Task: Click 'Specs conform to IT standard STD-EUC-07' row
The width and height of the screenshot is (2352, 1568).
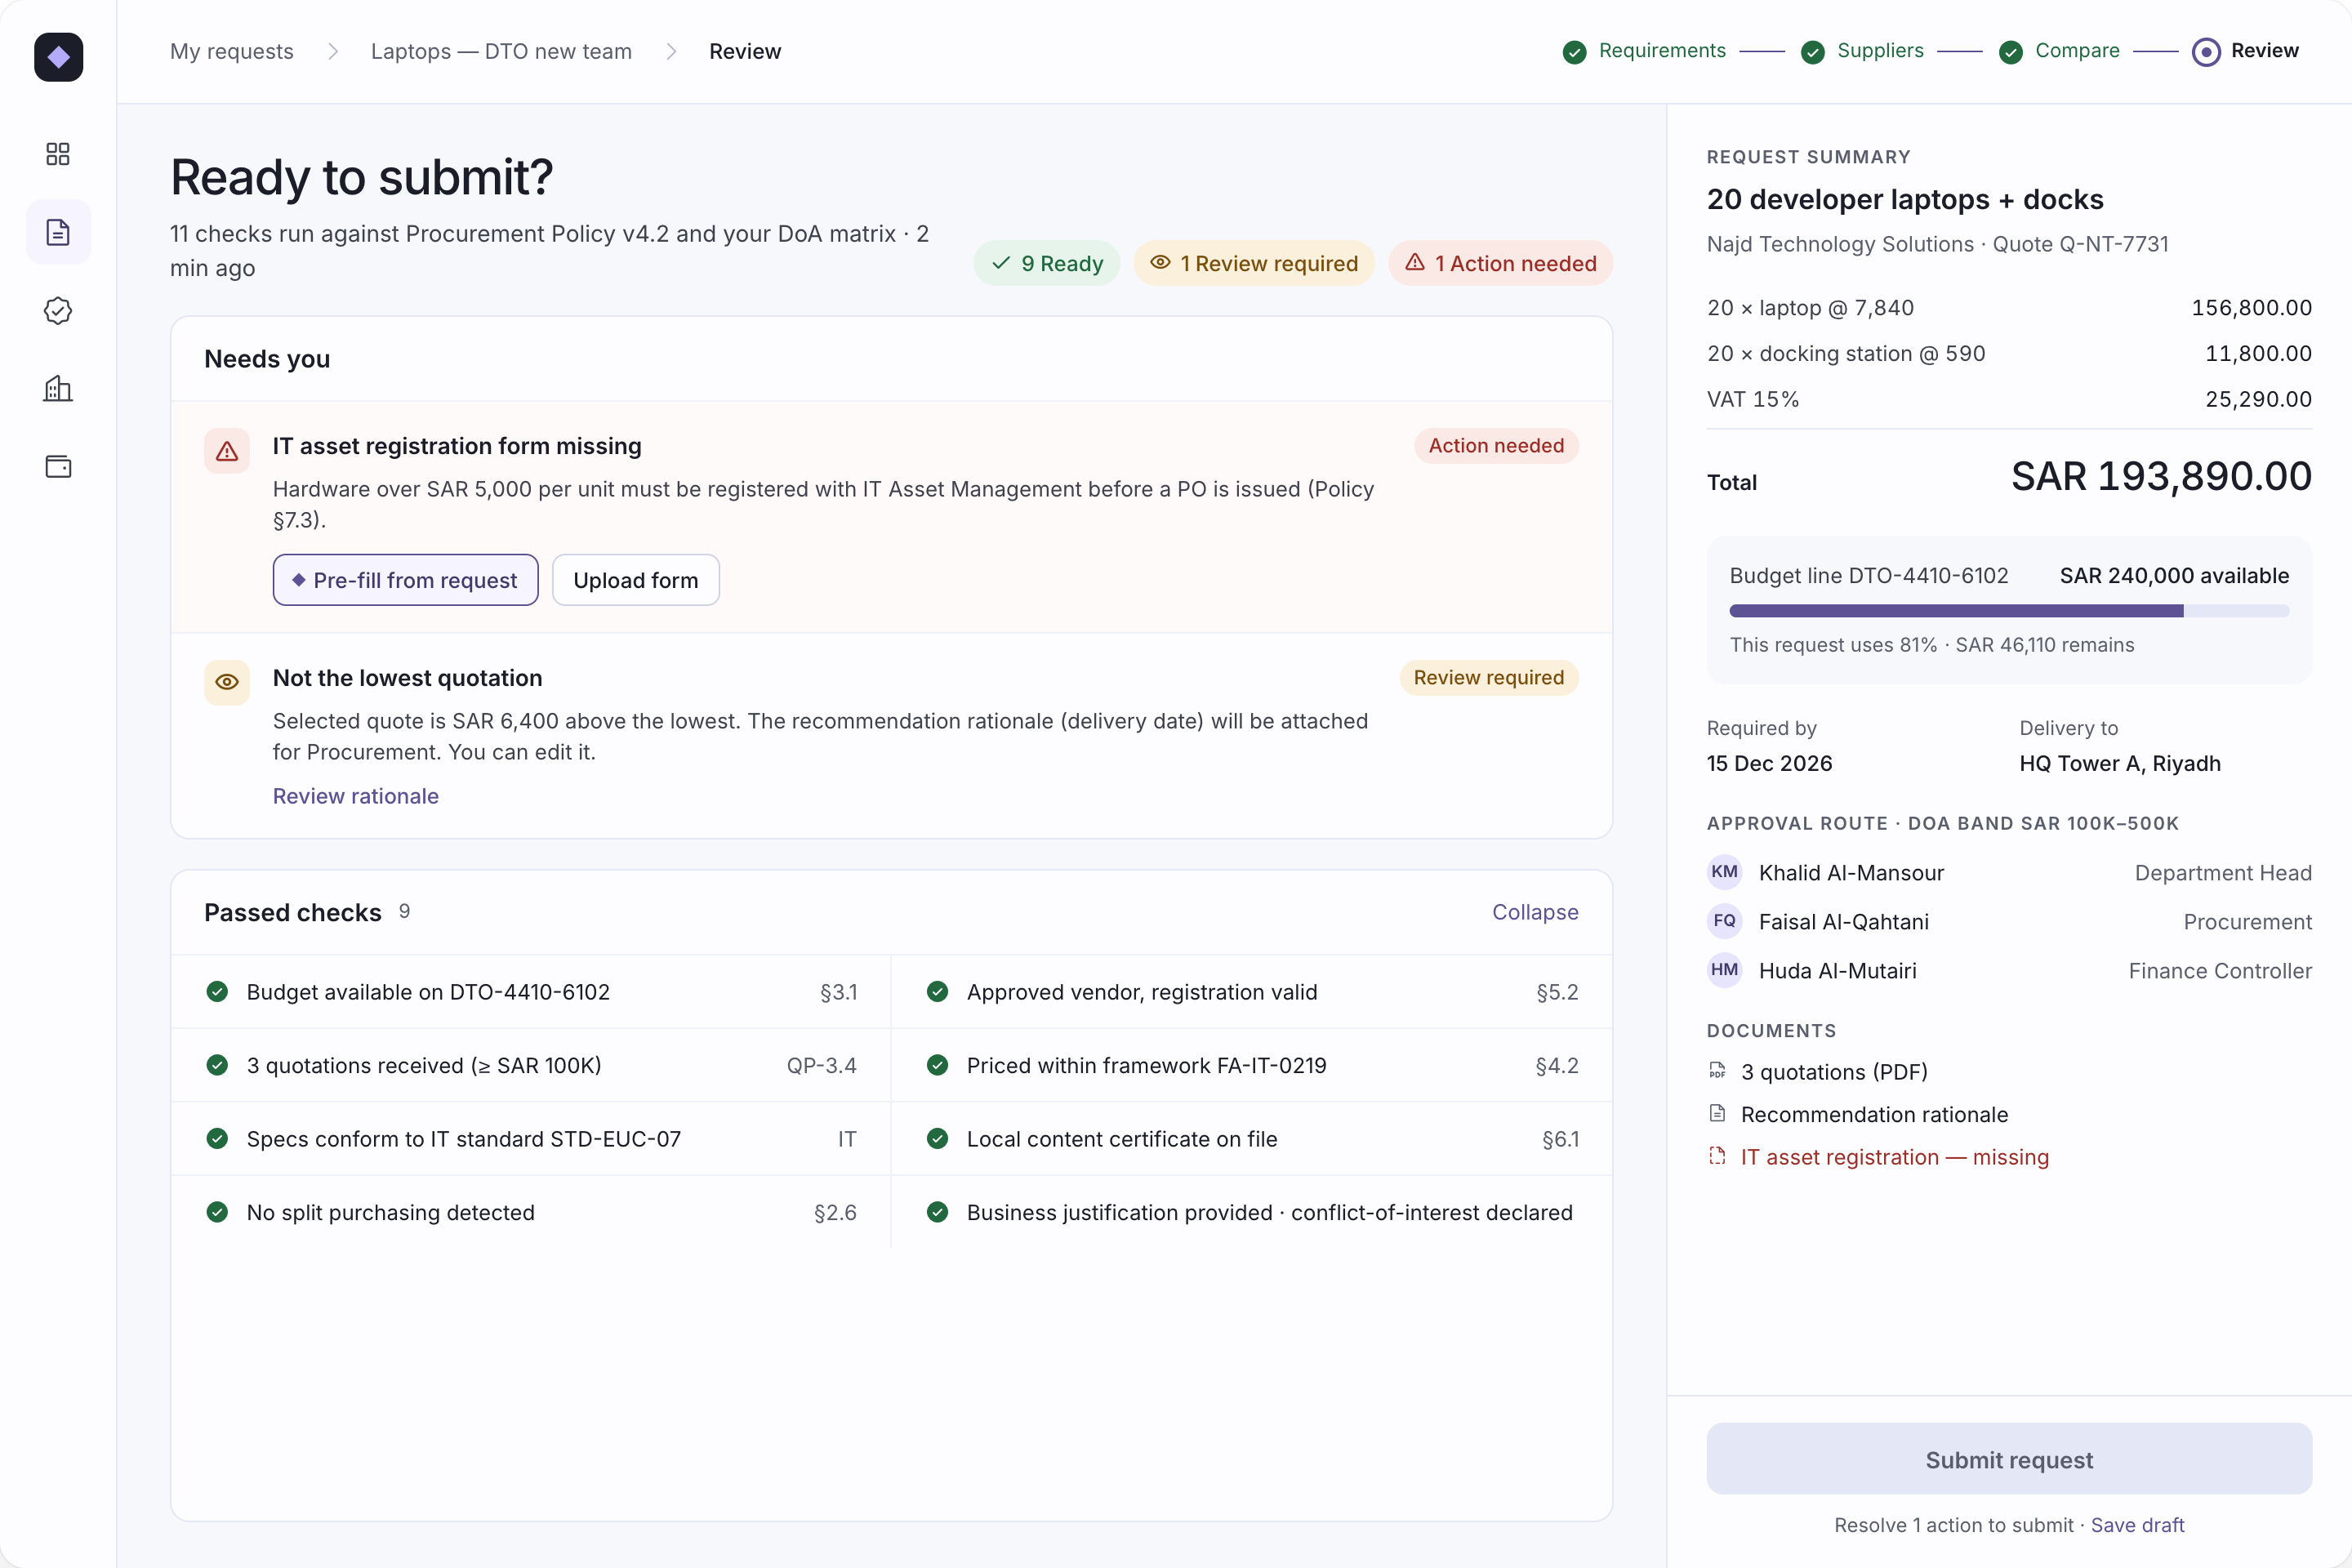Action: 531,1139
